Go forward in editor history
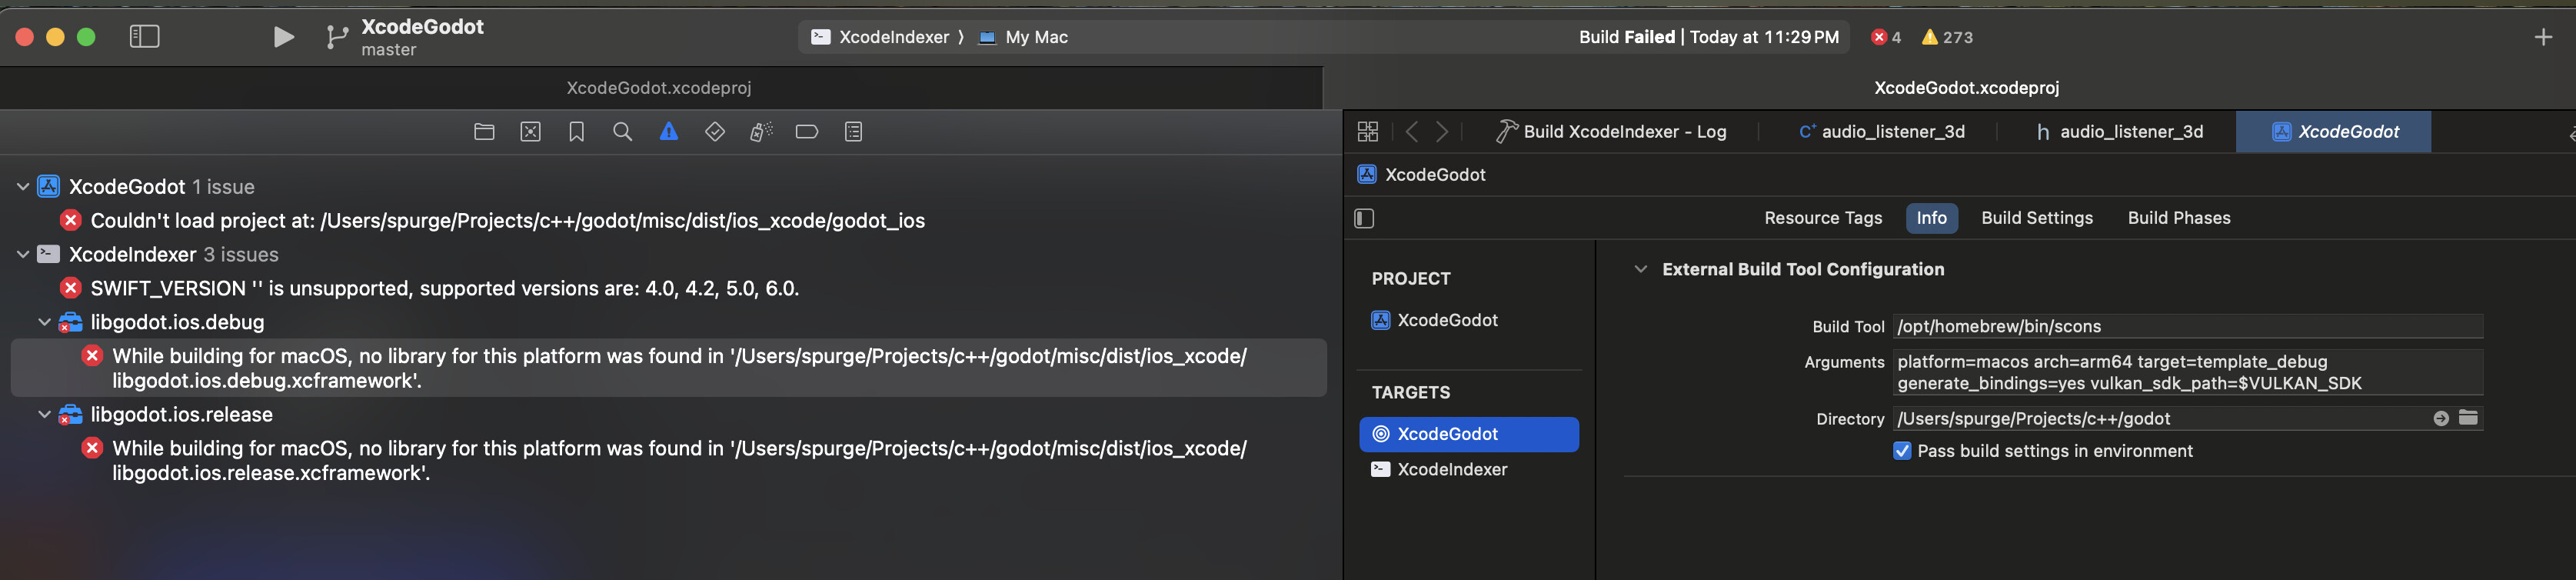The width and height of the screenshot is (2576, 580). coord(1442,132)
